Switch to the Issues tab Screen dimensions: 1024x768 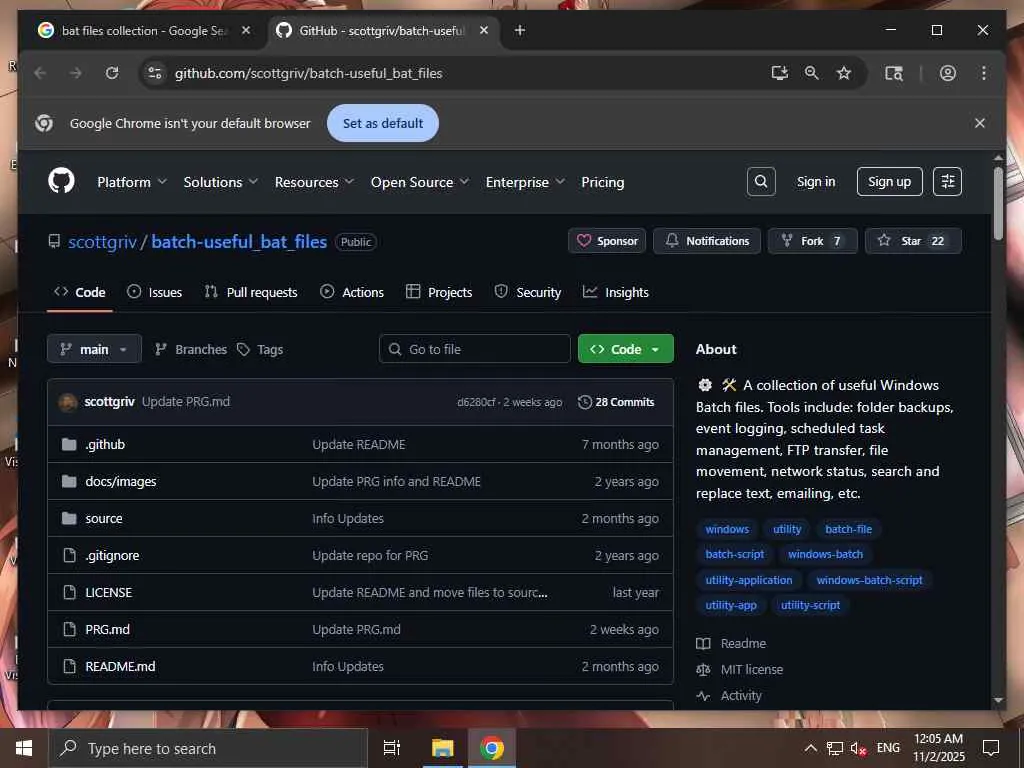click(x=155, y=293)
